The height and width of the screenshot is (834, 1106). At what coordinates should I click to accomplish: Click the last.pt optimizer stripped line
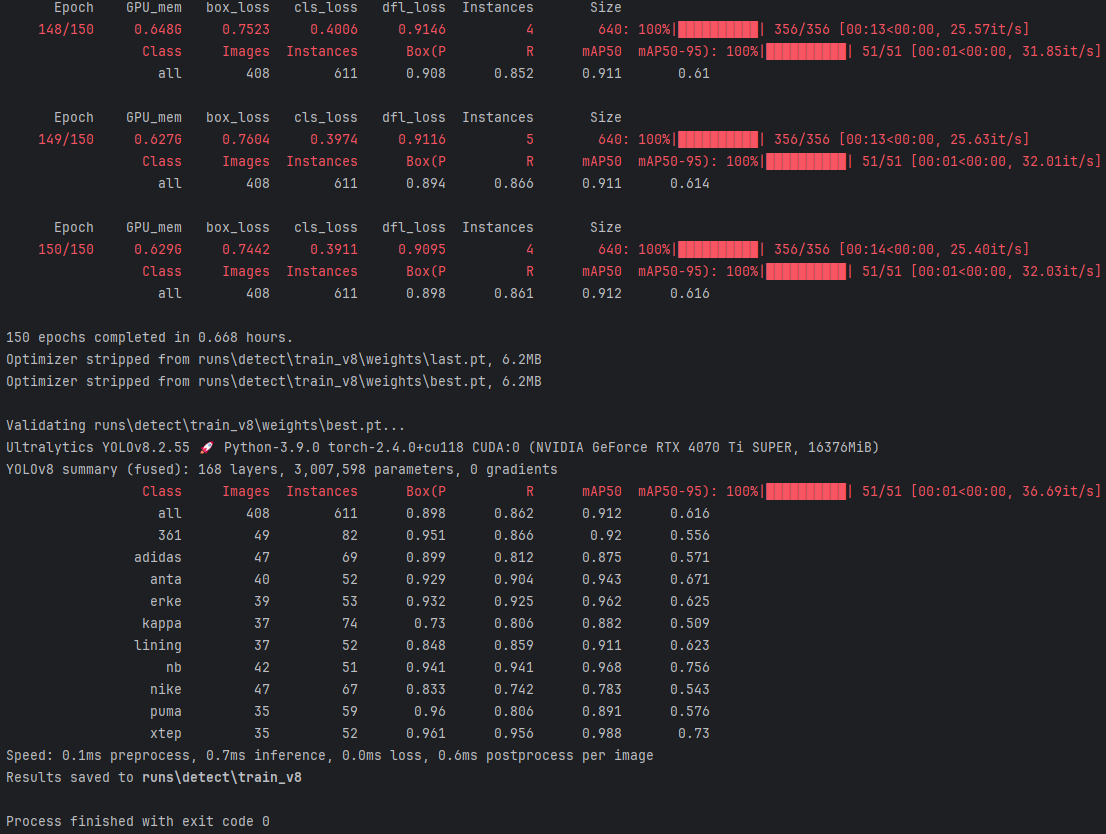[x=274, y=360]
